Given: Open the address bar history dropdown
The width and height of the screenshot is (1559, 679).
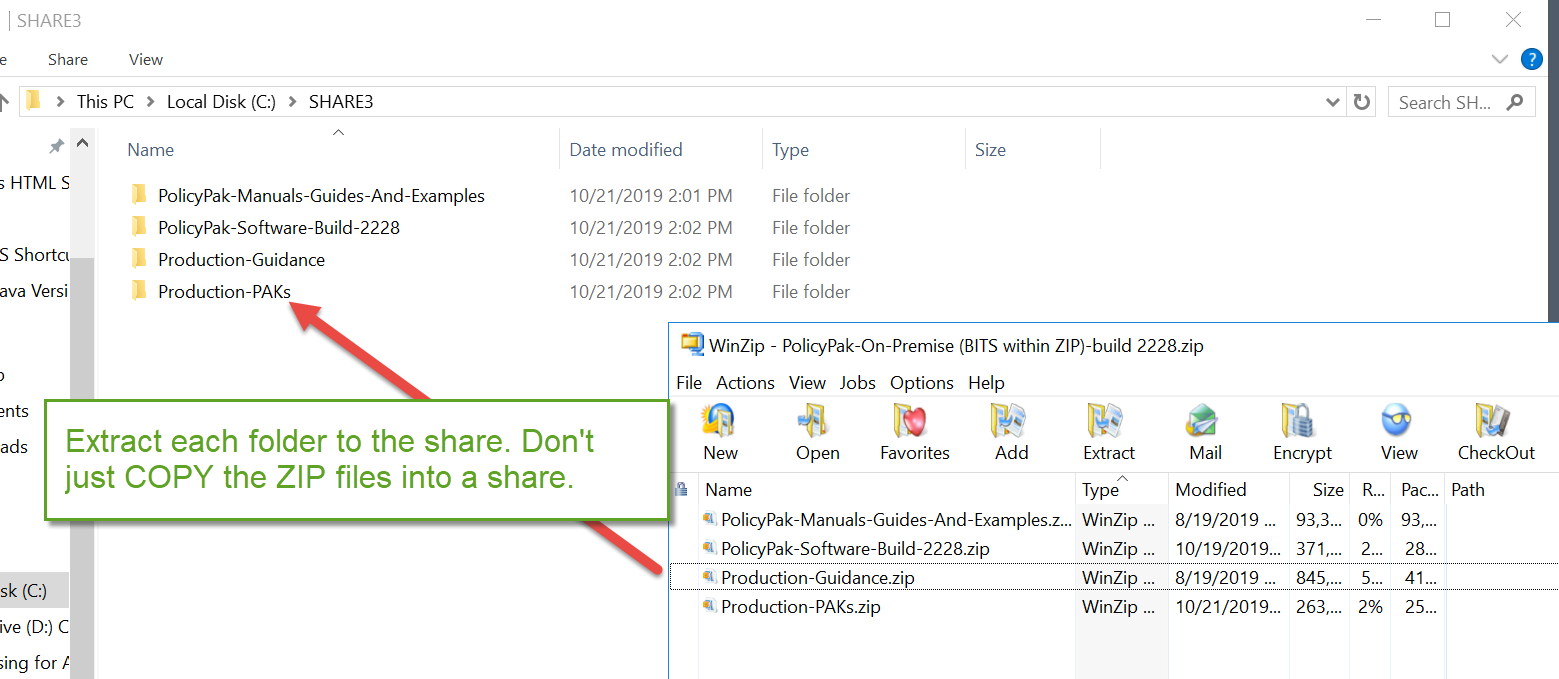Looking at the screenshot, I should point(1332,101).
